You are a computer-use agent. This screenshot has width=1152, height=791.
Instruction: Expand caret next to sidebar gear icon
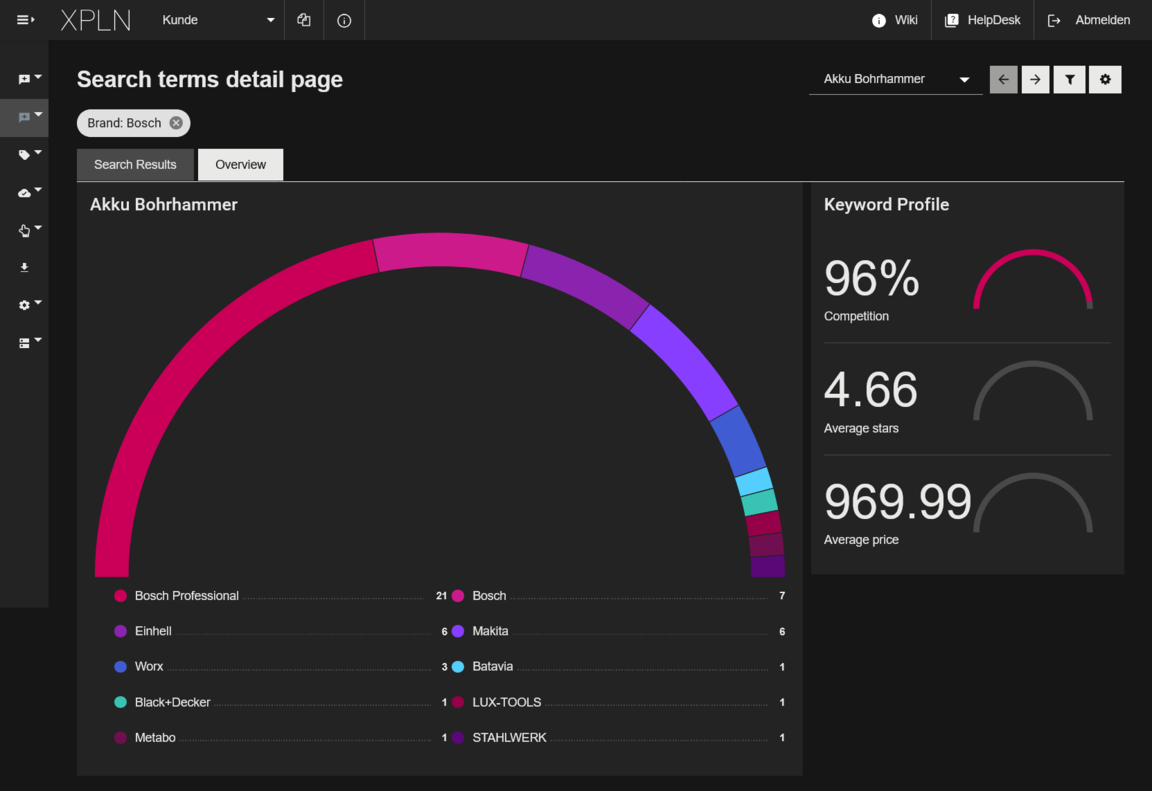click(x=38, y=303)
